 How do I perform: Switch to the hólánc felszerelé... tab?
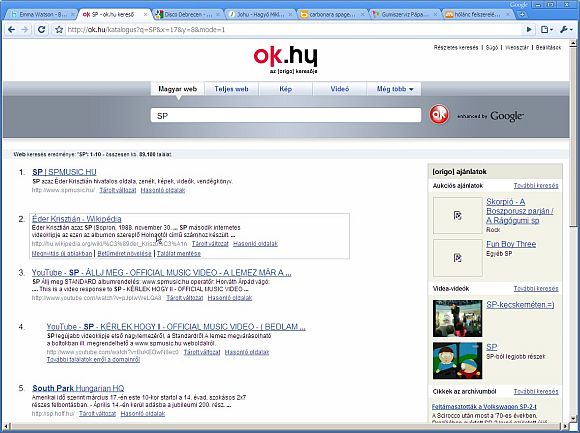[476, 15]
